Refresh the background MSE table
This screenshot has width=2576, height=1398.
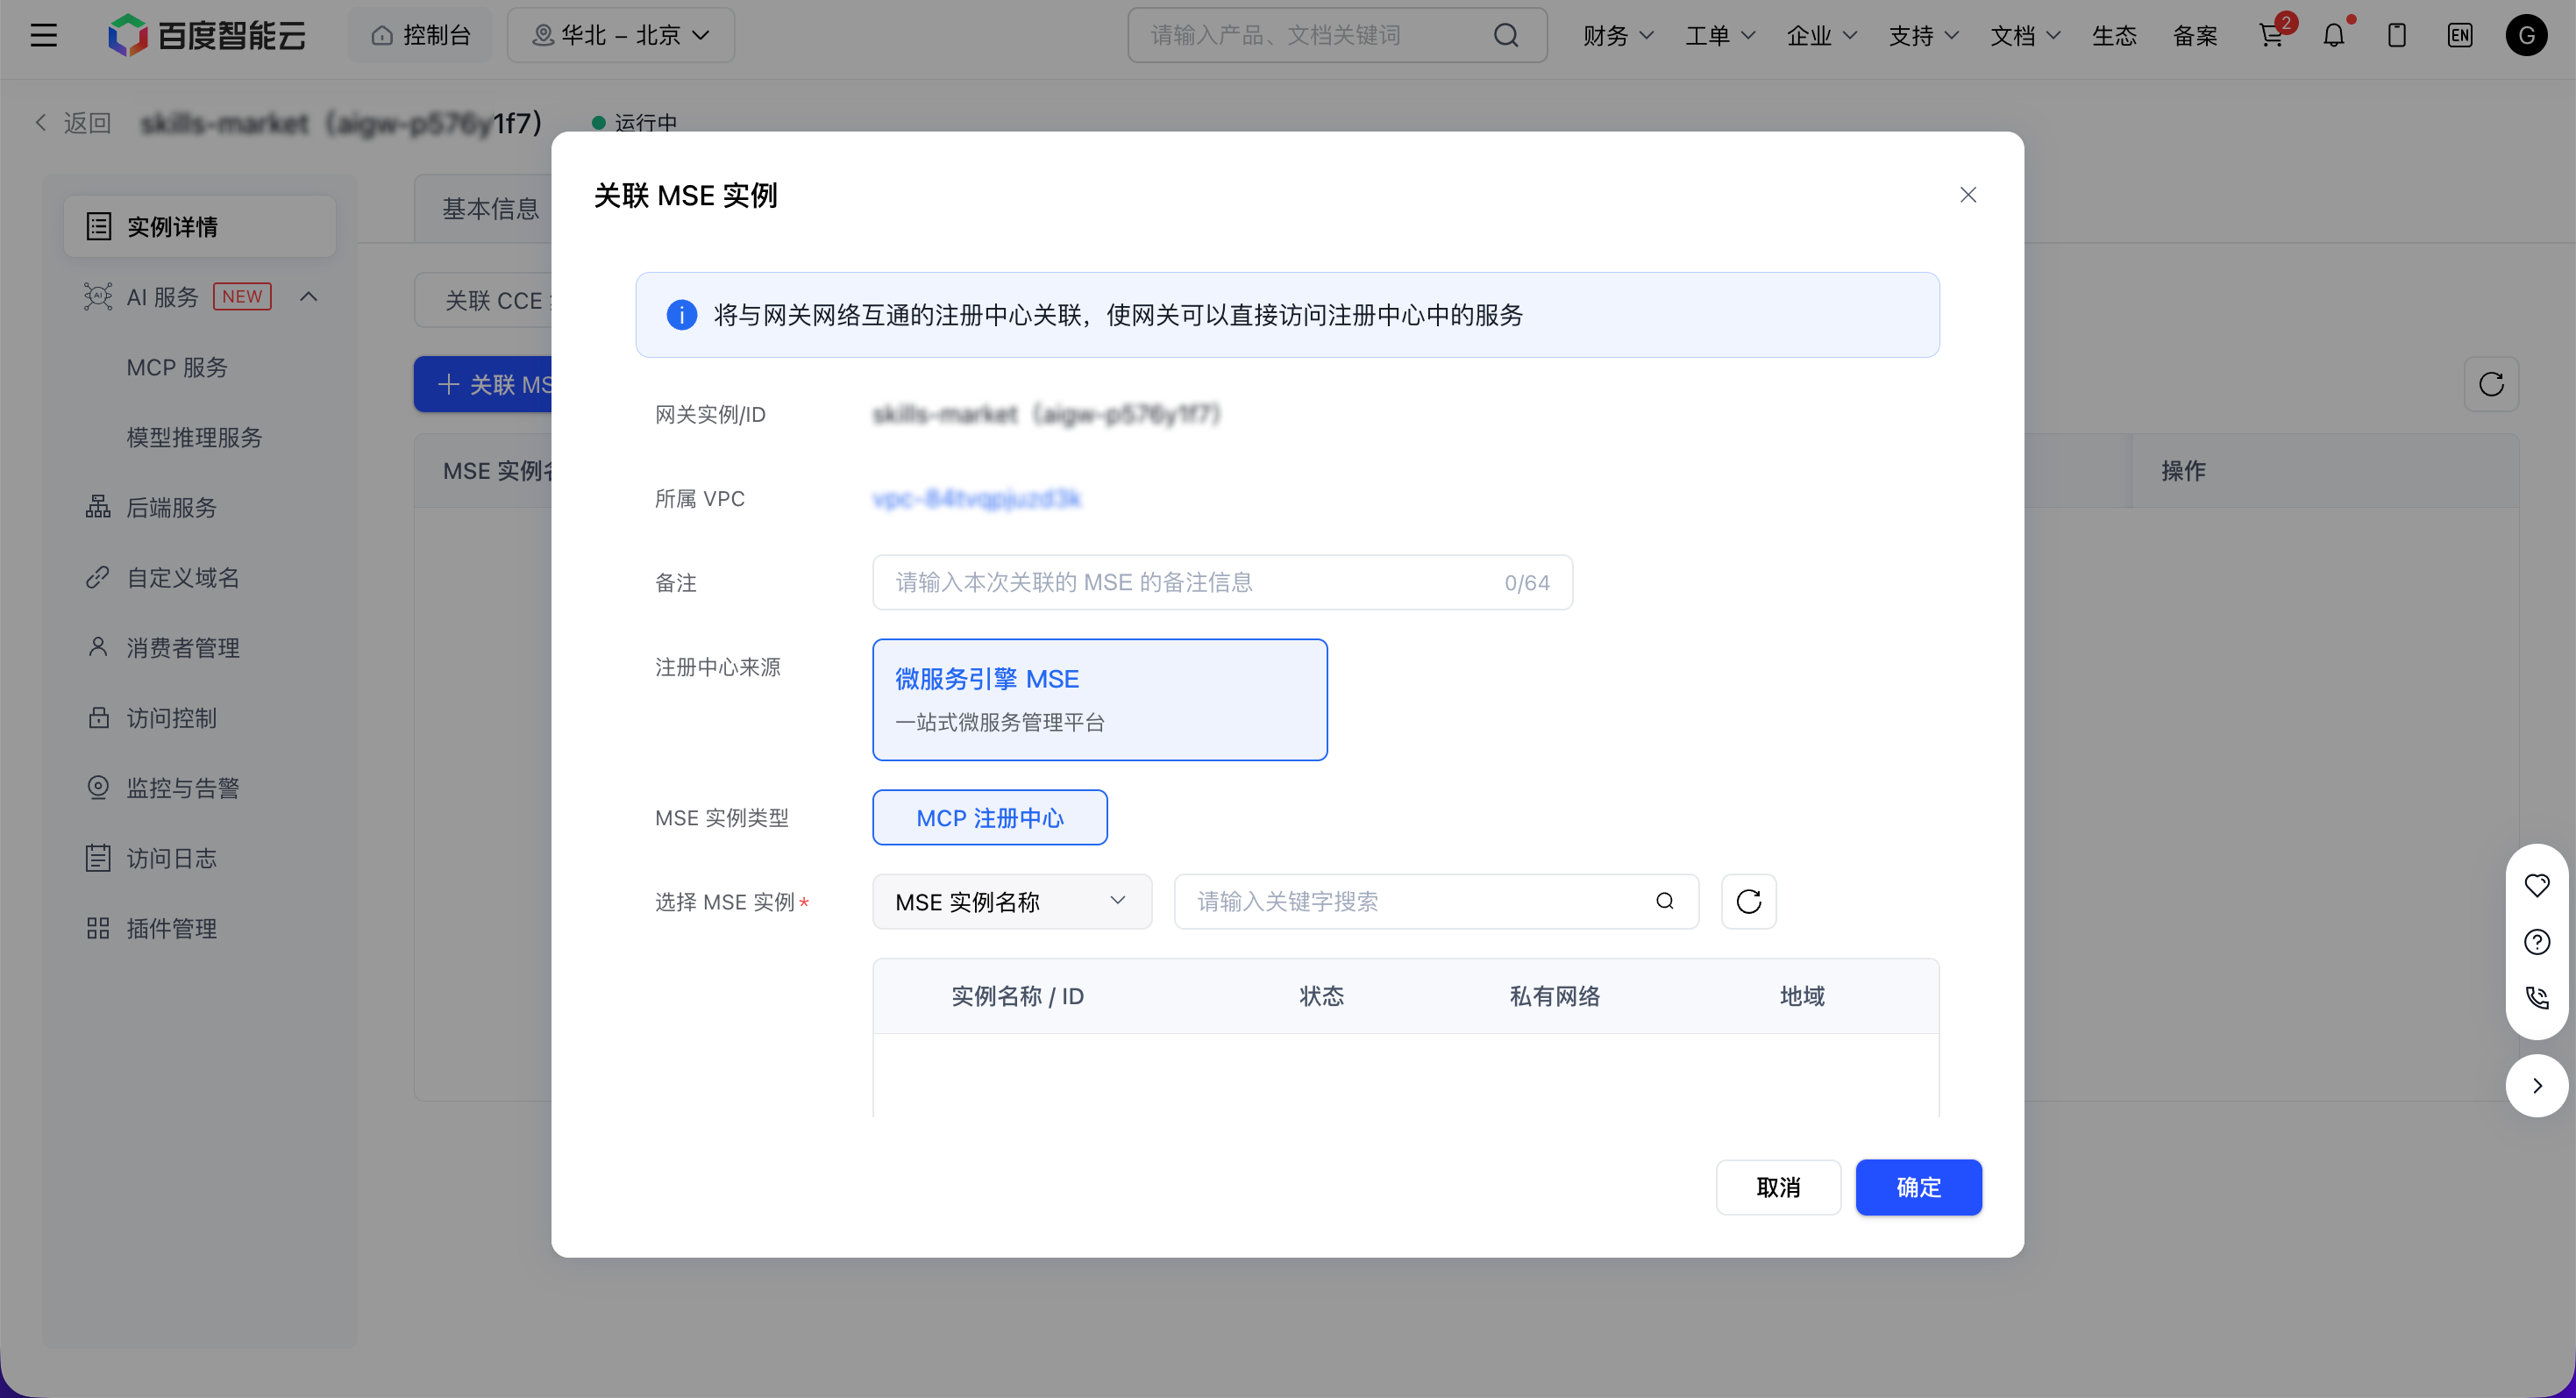(x=2491, y=384)
